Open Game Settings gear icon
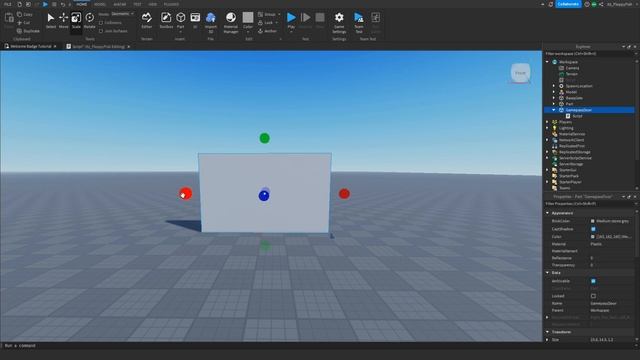Screen dimensions: 640x360 (339, 18)
